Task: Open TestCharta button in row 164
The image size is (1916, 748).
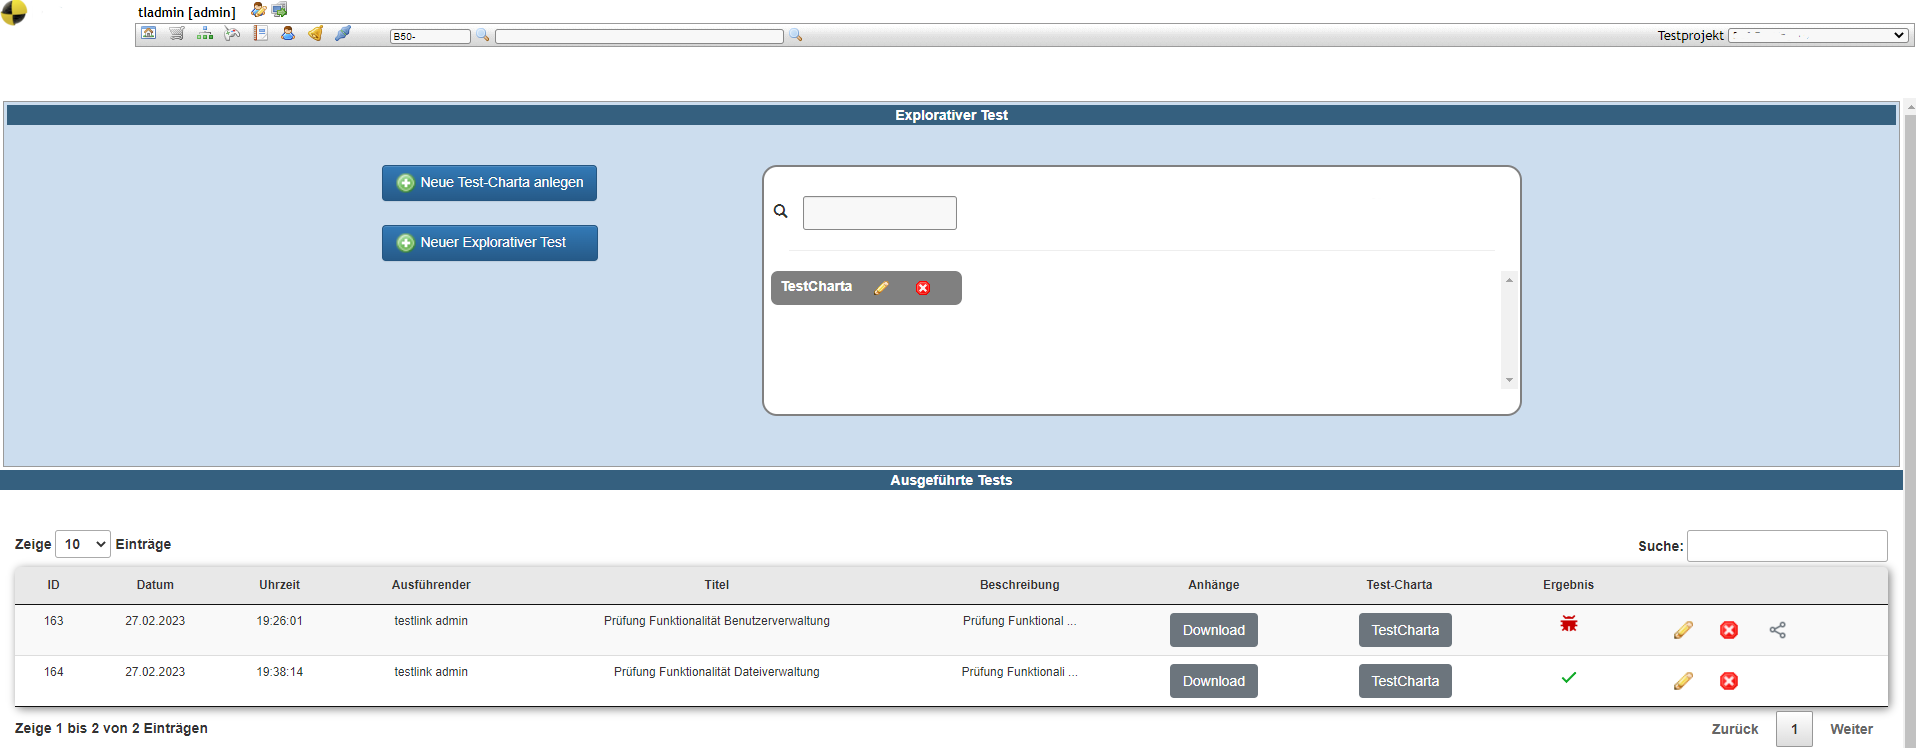Action: tap(1405, 681)
